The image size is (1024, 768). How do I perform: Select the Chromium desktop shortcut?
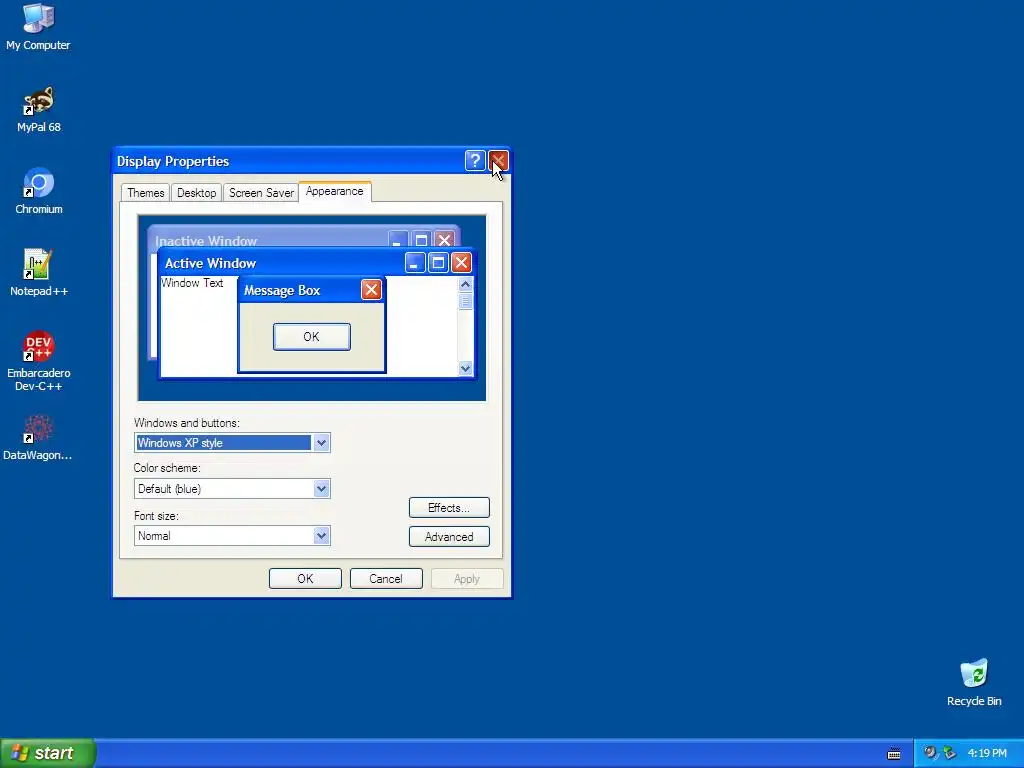point(39,191)
